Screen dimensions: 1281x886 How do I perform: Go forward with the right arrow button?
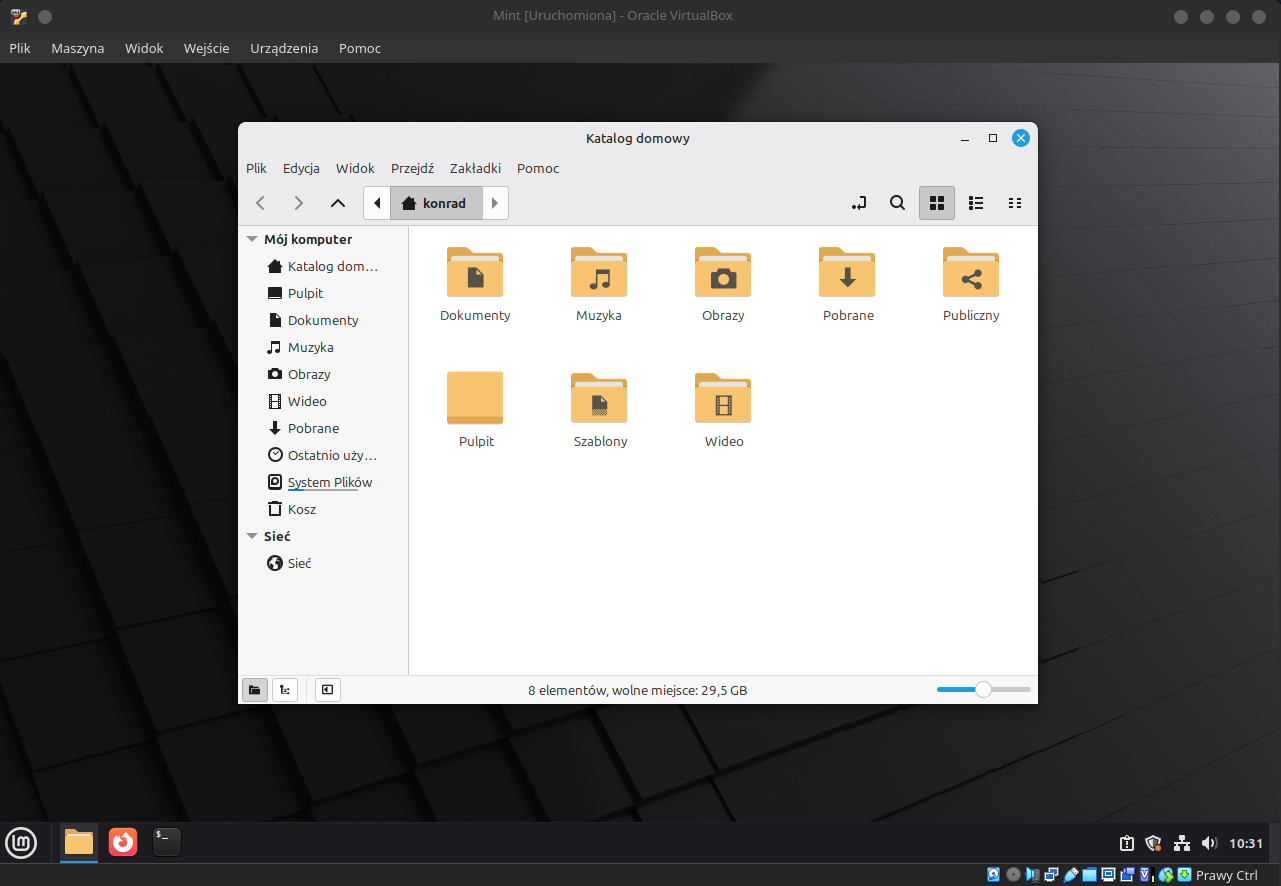(298, 203)
